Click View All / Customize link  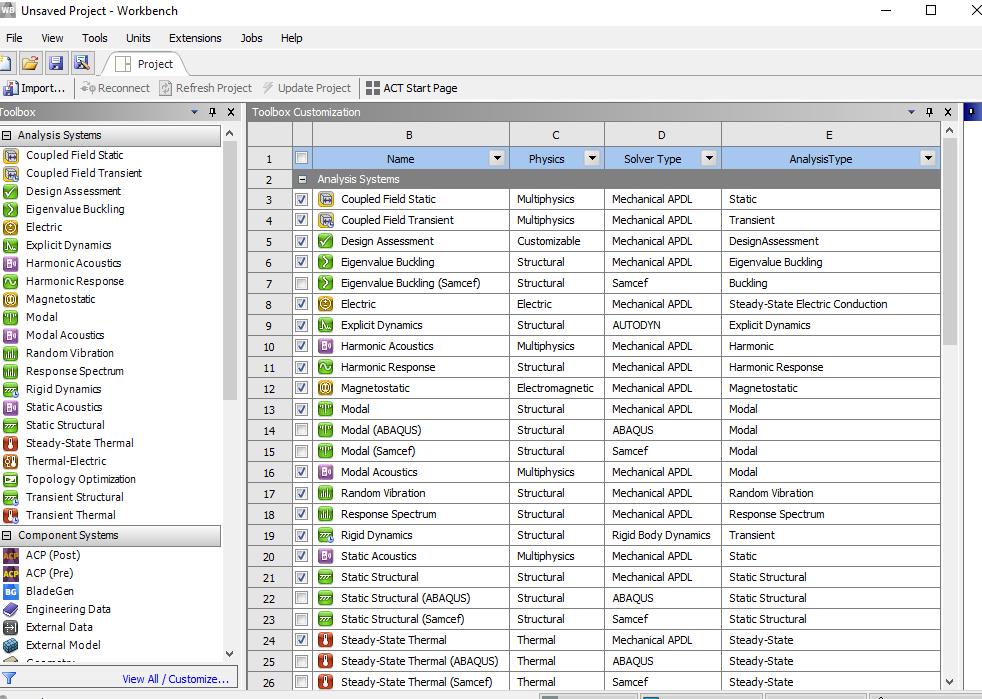click(175, 678)
